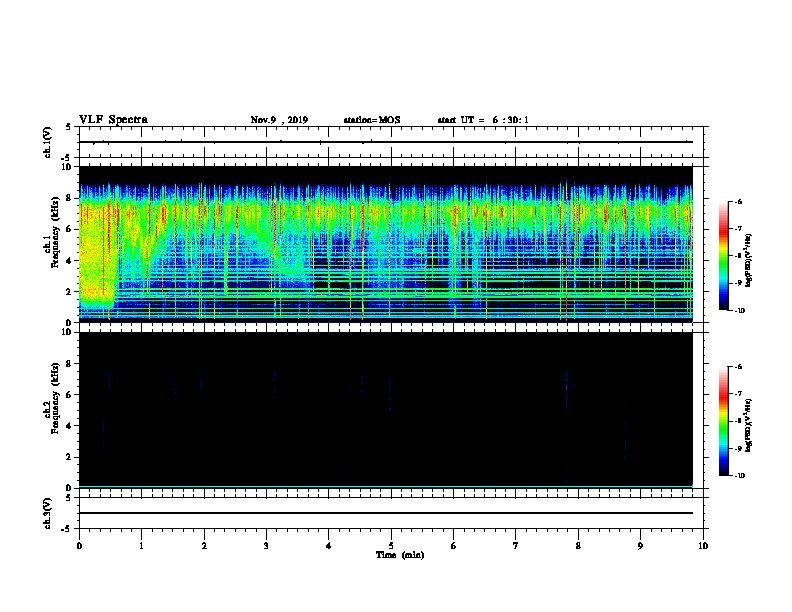This screenshot has width=792, height=612.
Task: Click the "4" kHz tick on ch.2 frequency axis
Action: click(69, 426)
